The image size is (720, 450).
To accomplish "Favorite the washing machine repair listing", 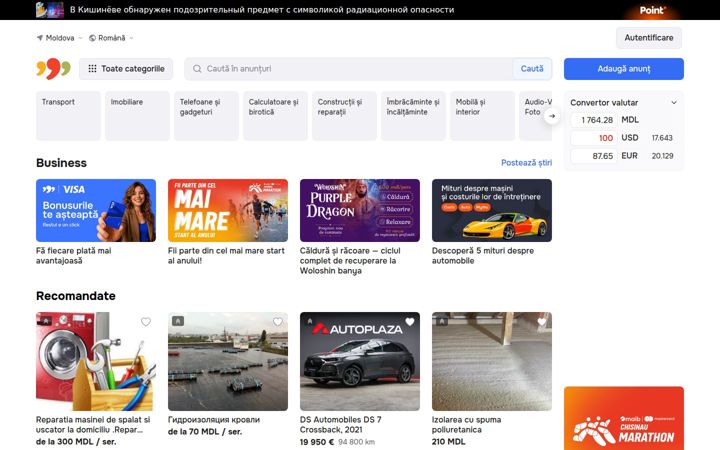I will tap(146, 322).
